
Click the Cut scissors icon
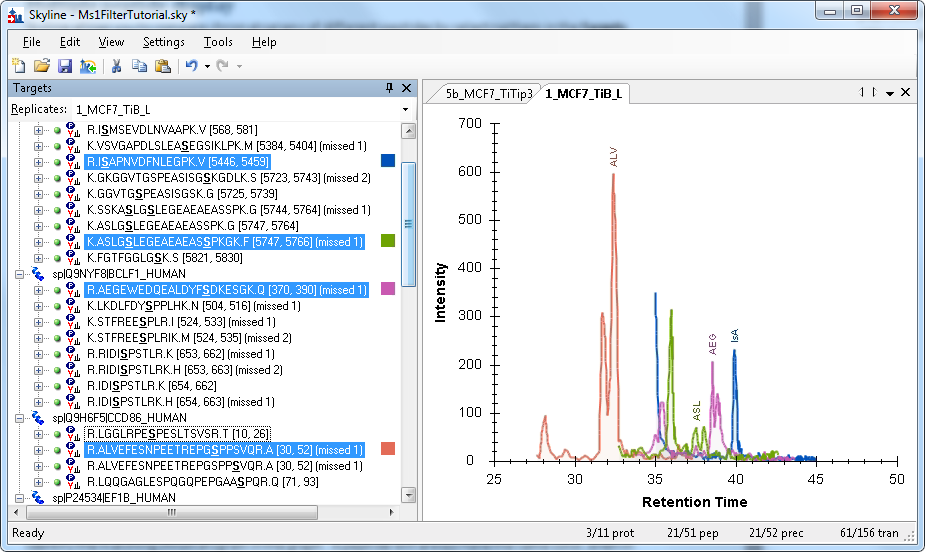pyautogui.click(x=116, y=66)
